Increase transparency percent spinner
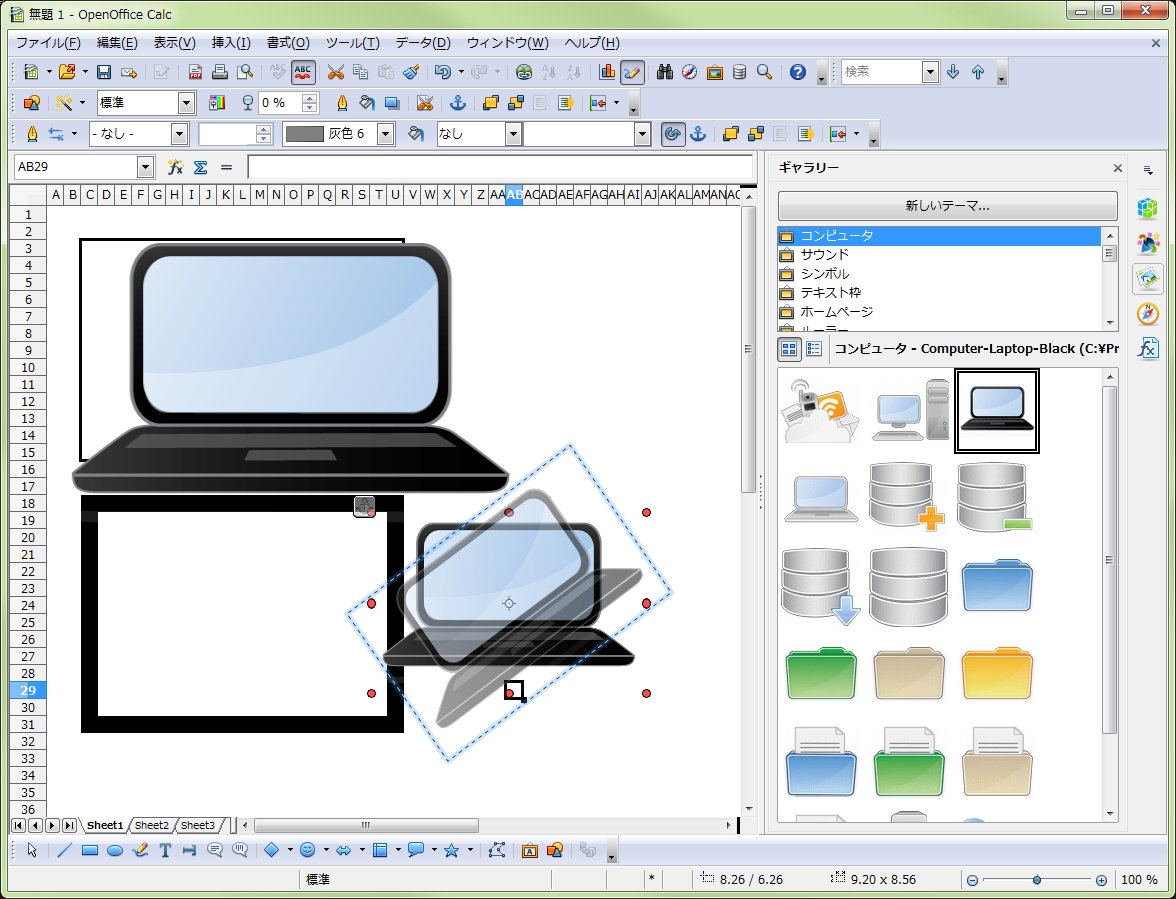 point(310,97)
